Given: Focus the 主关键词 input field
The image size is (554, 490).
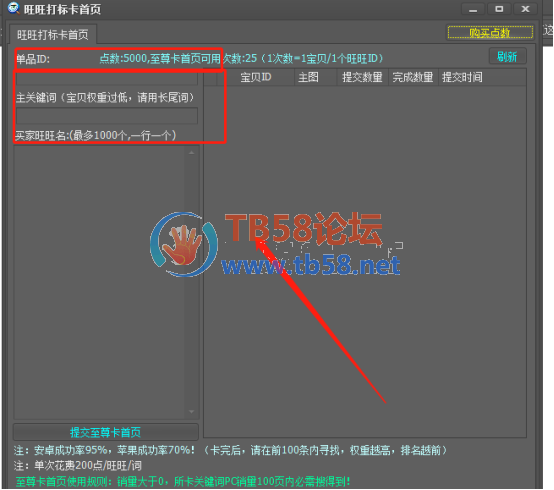Looking at the screenshot, I should pyautogui.click(x=107, y=116).
